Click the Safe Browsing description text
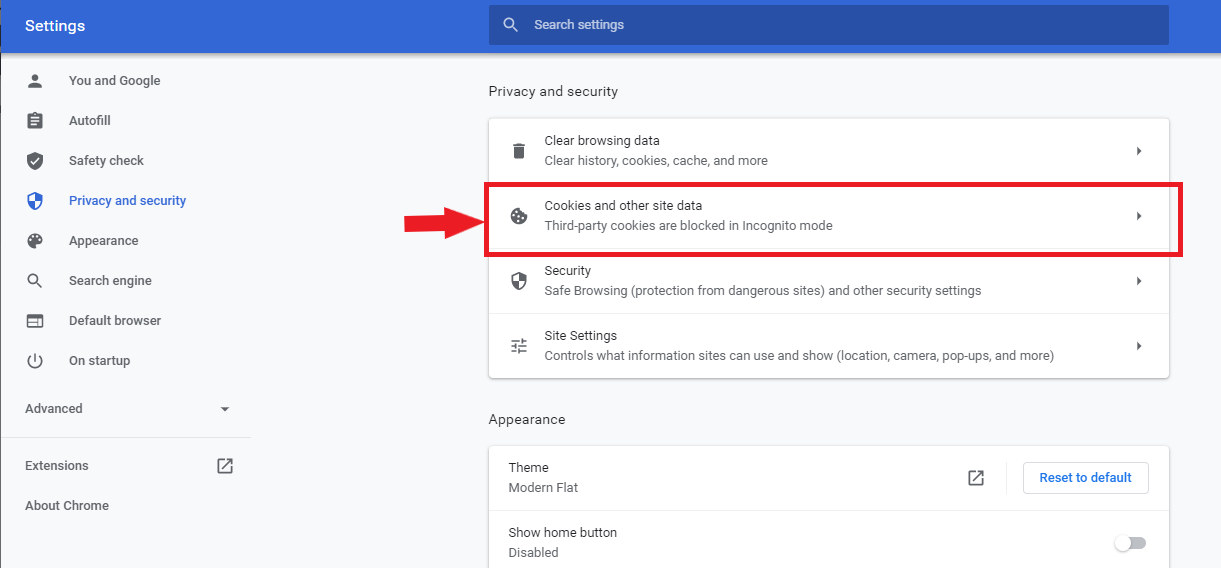Image resolution: width=1221 pixels, height=568 pixels. tap(762, 291)
